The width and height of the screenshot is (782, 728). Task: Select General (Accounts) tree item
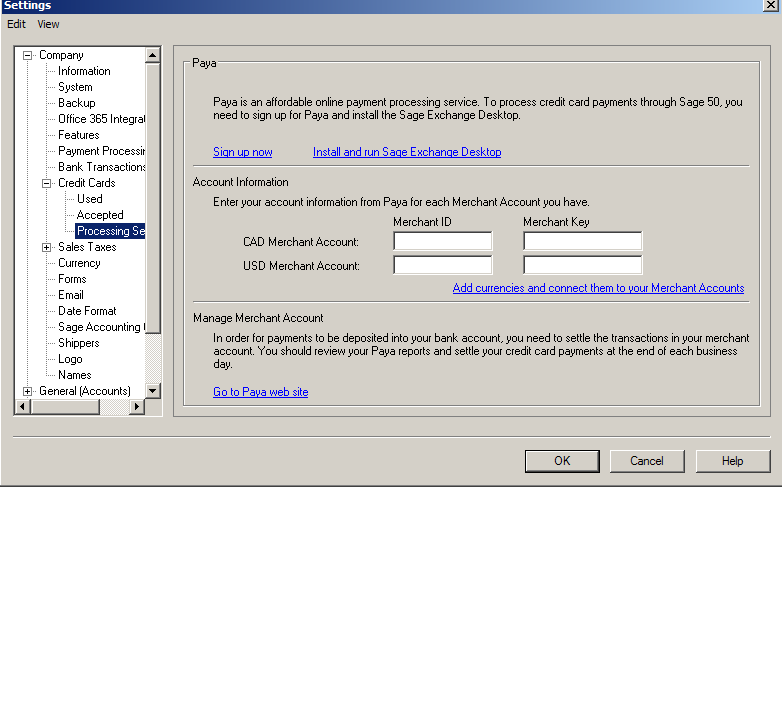tap(85, 391)
